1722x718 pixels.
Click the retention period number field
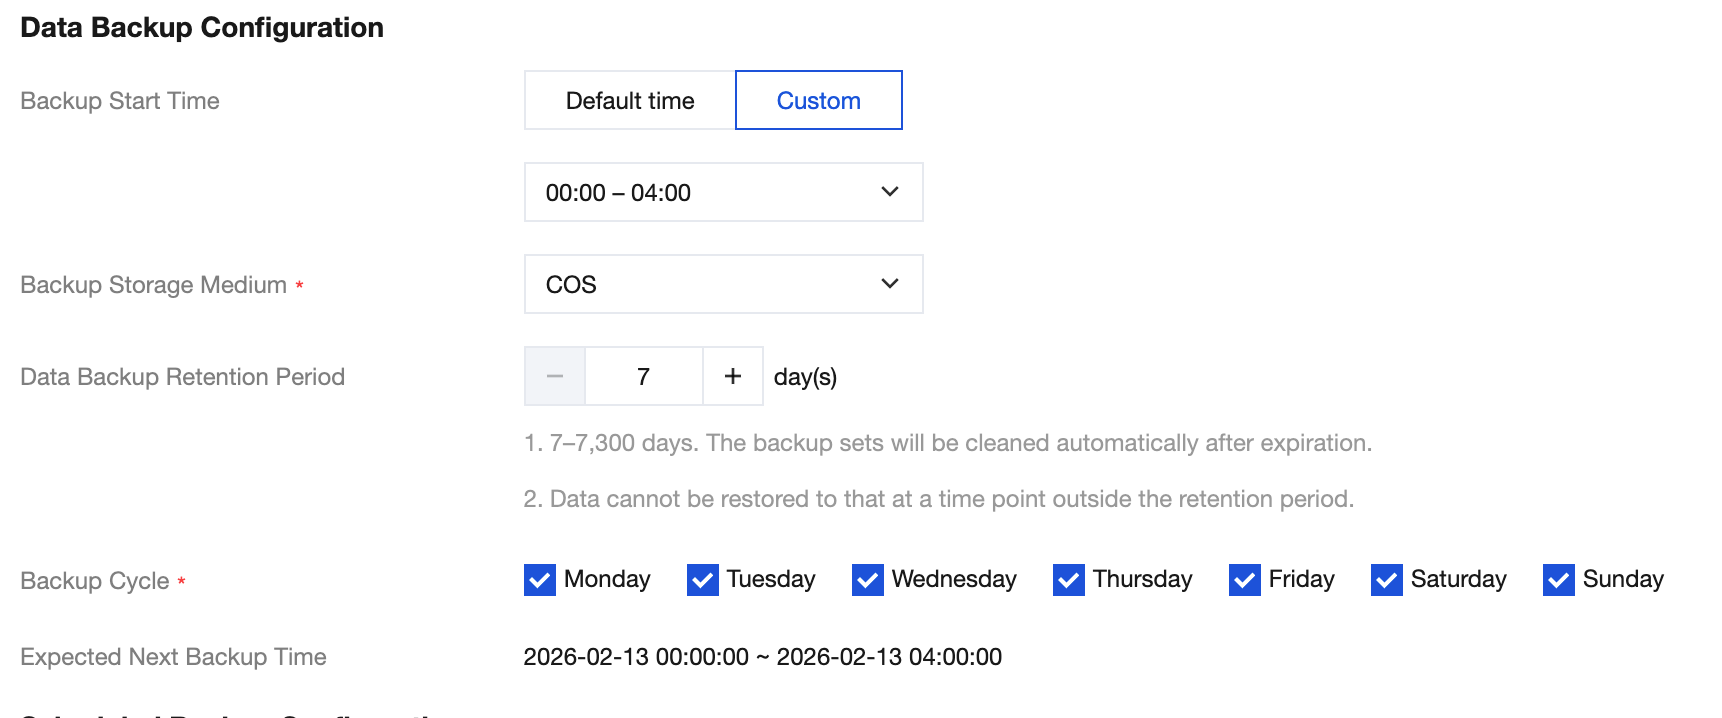pyautogui.click(x=643, y=376)
